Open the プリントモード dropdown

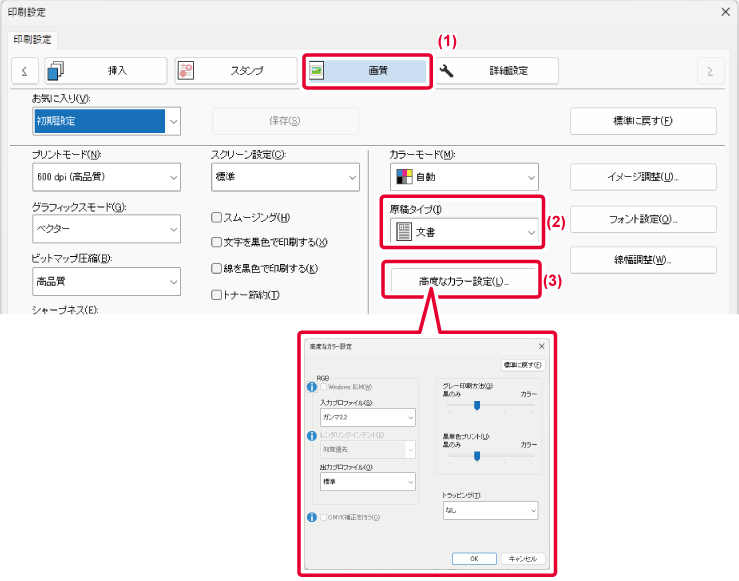[106, 177]
